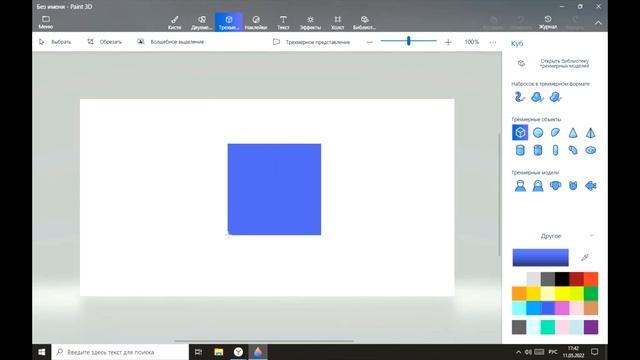Open Yandex Browser from the taskbar
The height and width of the screenshot is (360, 640).
coord(238,352)
